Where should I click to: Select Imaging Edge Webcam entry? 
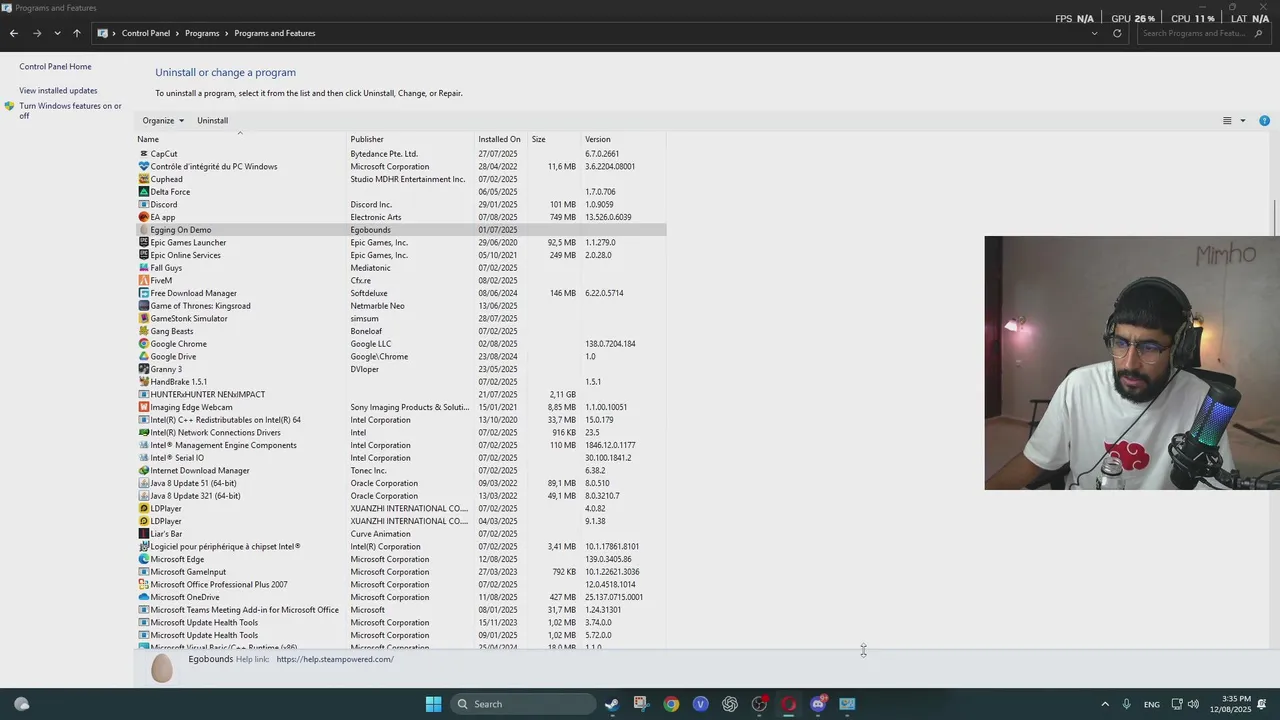[191, 407]
